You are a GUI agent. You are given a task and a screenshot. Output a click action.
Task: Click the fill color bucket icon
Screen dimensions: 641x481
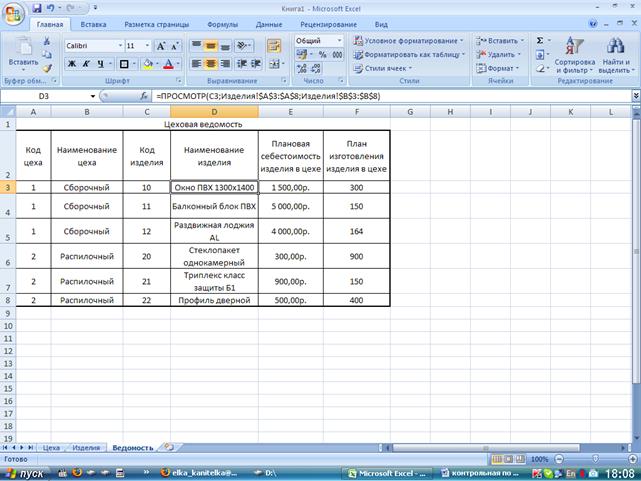coord(147,64)
